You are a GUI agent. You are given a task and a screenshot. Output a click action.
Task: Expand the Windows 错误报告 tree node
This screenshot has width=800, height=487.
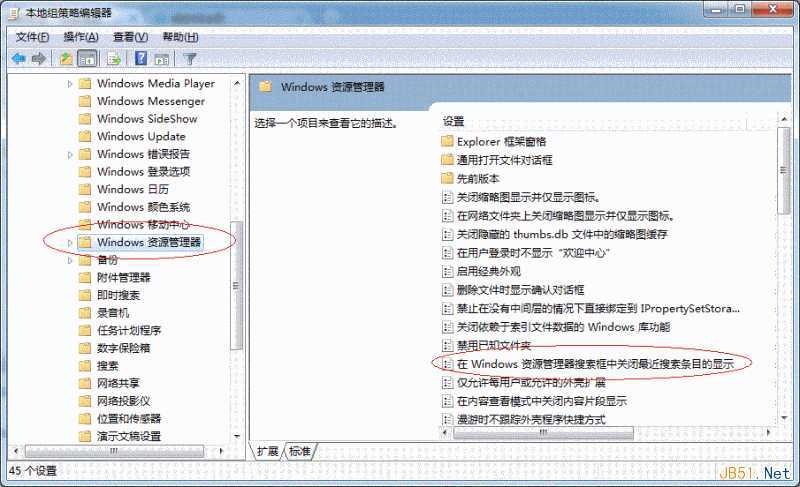(x=70, y=155)
